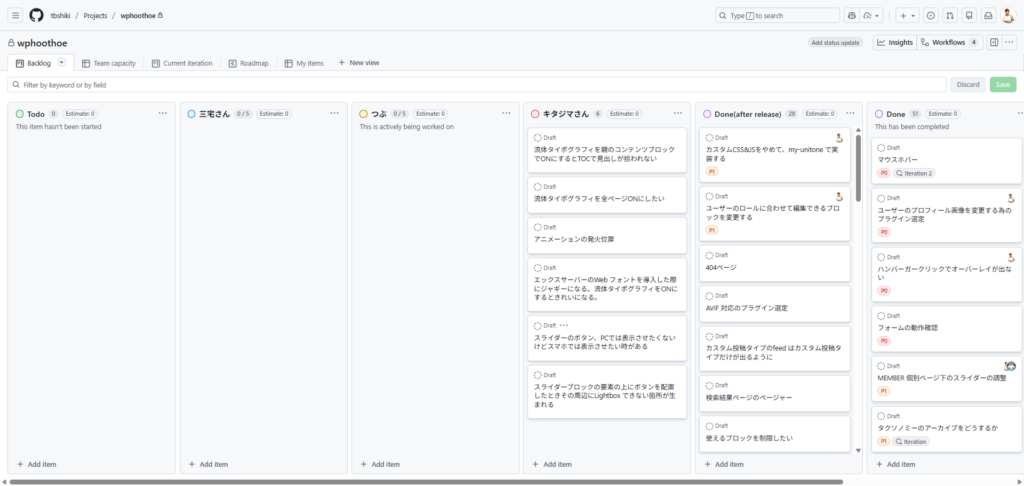Open the create new plus dropdown
The width and height of the screenshot is (1024, 486).
click(x=907, y=15)
